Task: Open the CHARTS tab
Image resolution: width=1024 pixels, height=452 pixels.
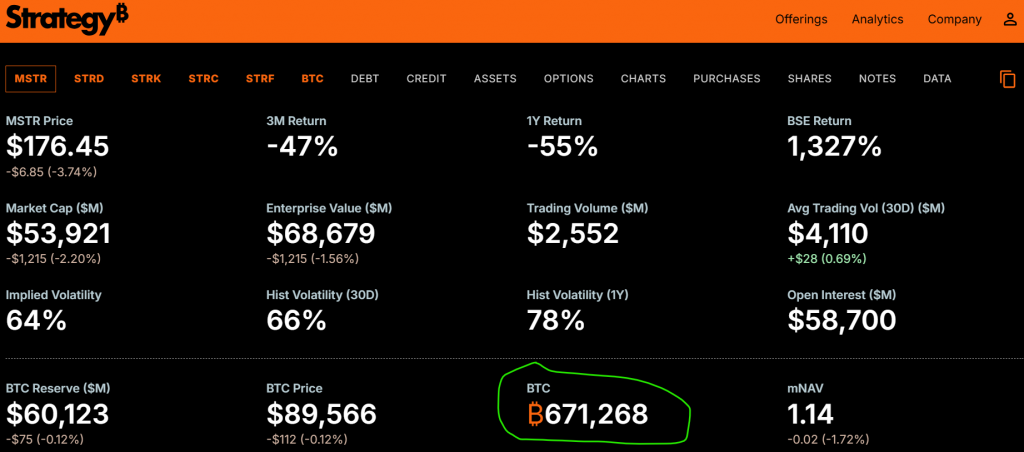Action: [x=643, y=78]
